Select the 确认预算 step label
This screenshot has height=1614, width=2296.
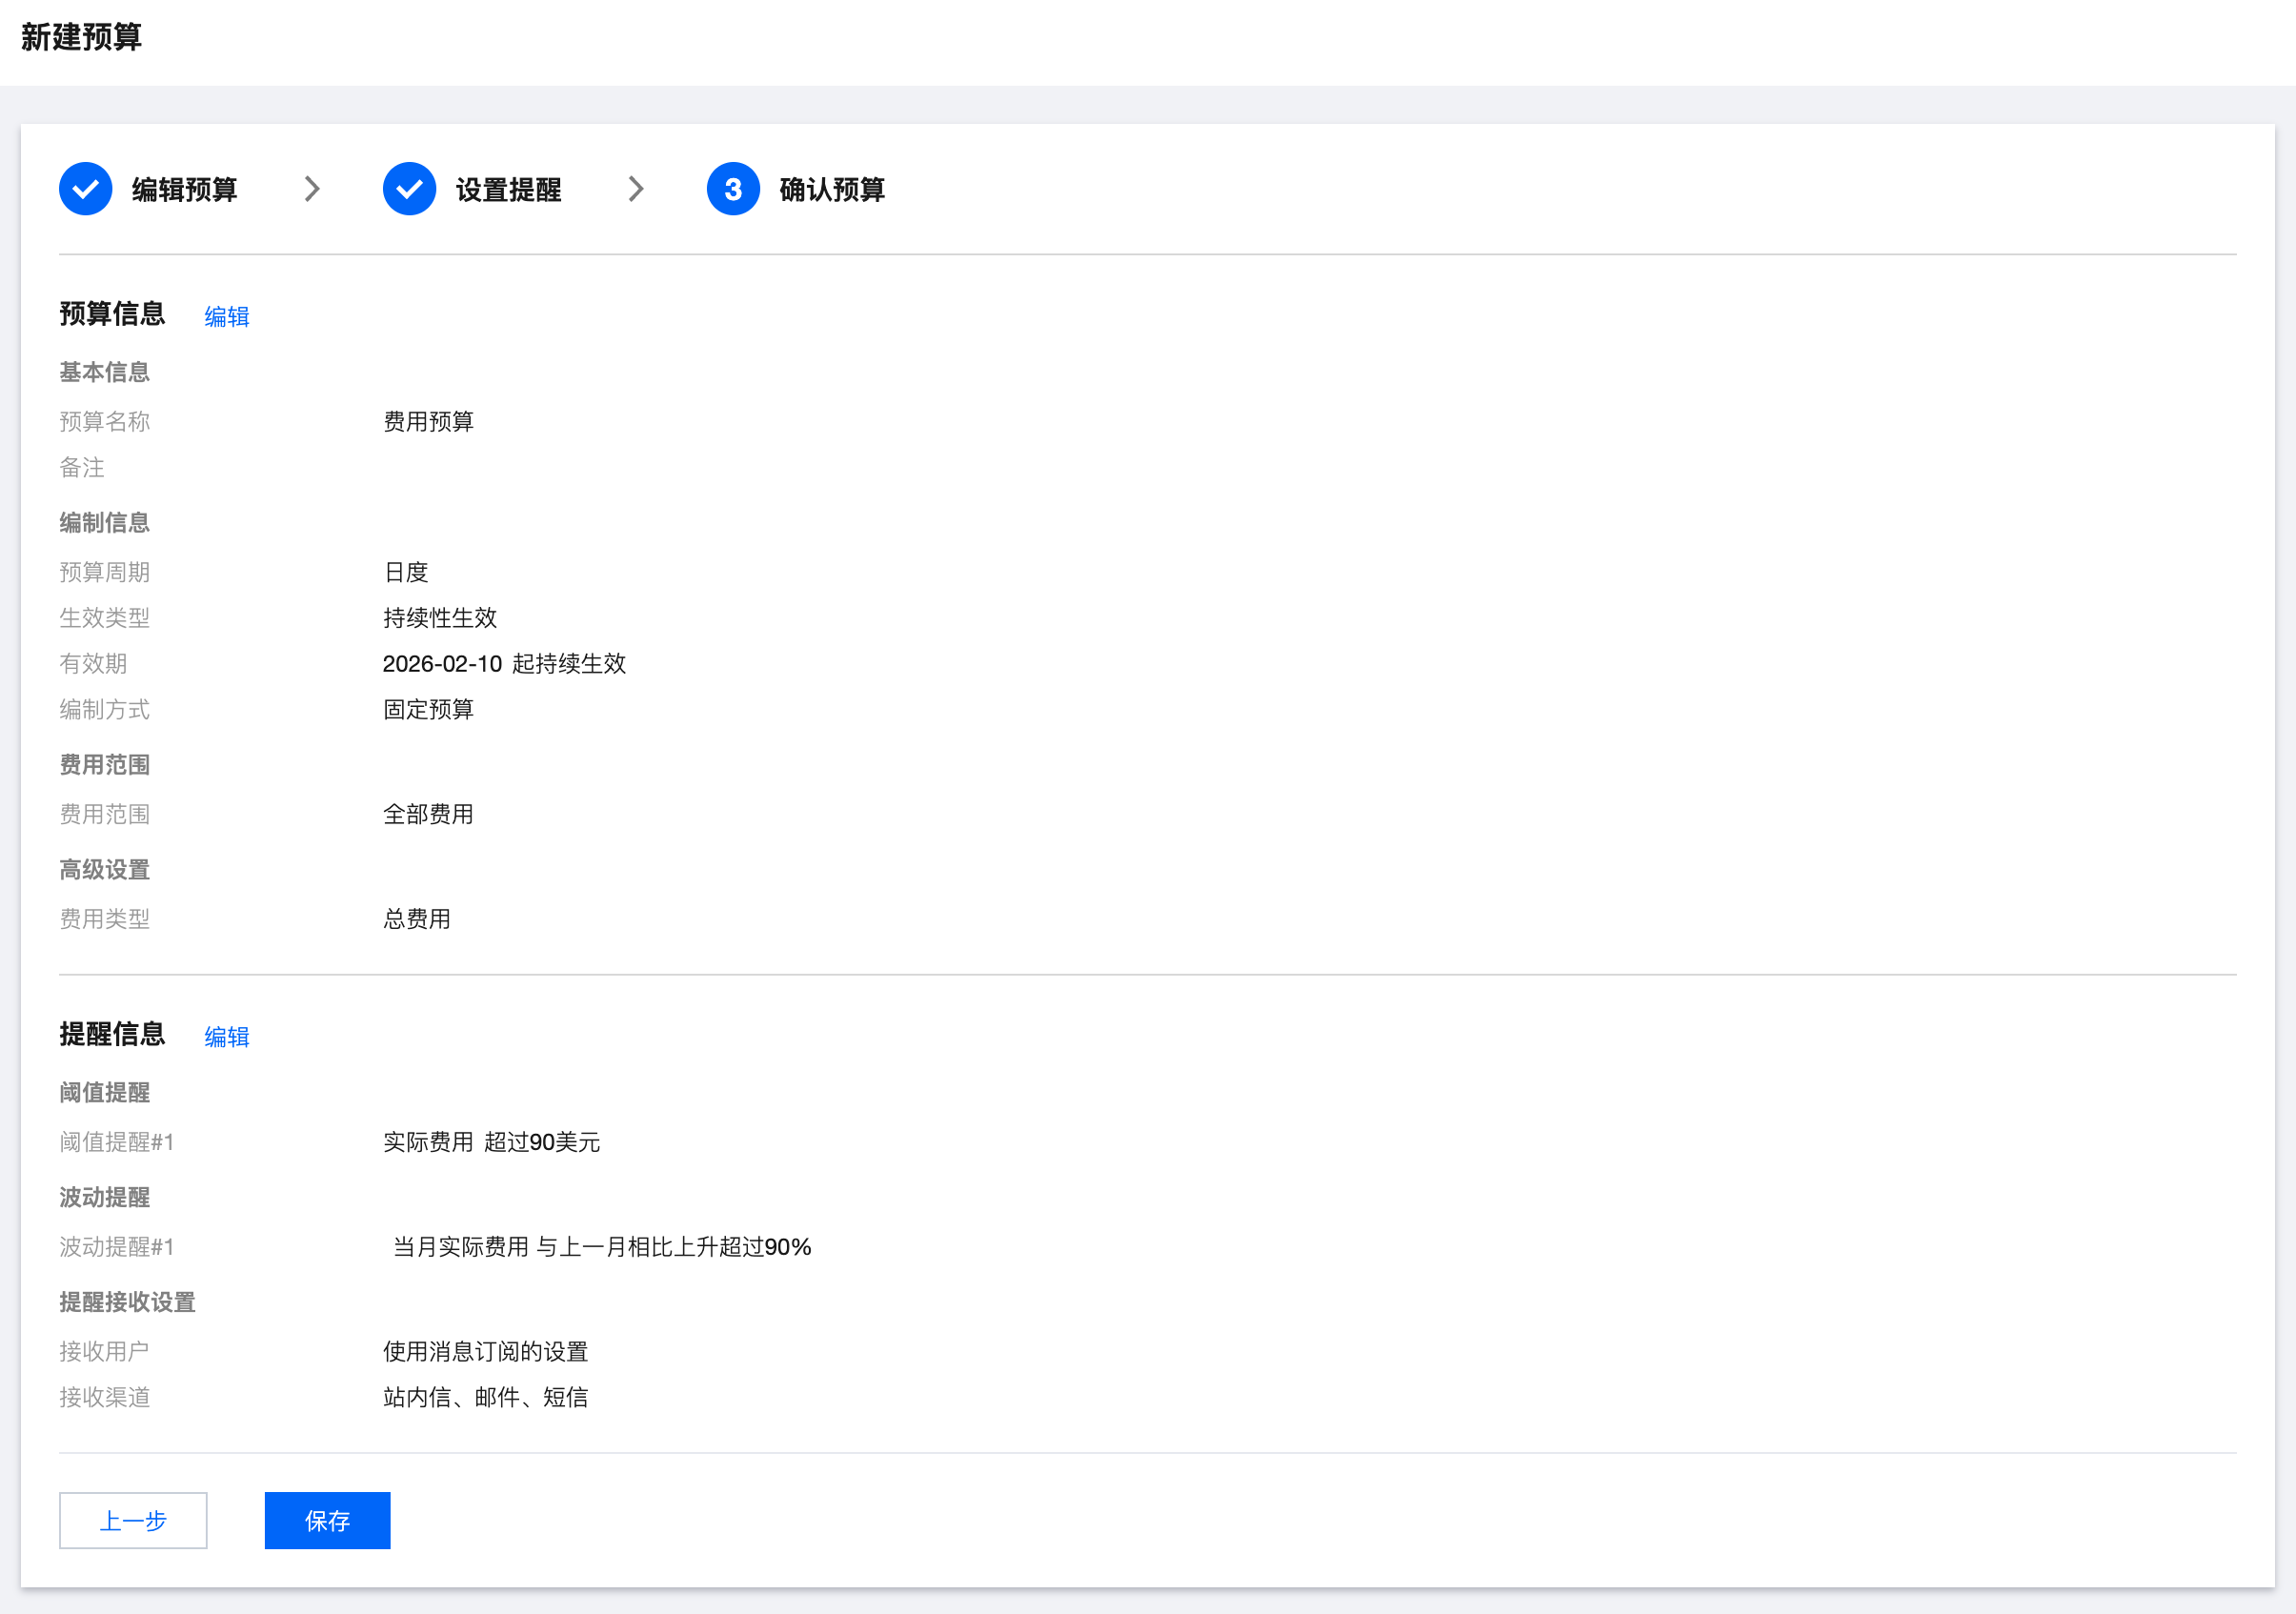coord(832,190)
